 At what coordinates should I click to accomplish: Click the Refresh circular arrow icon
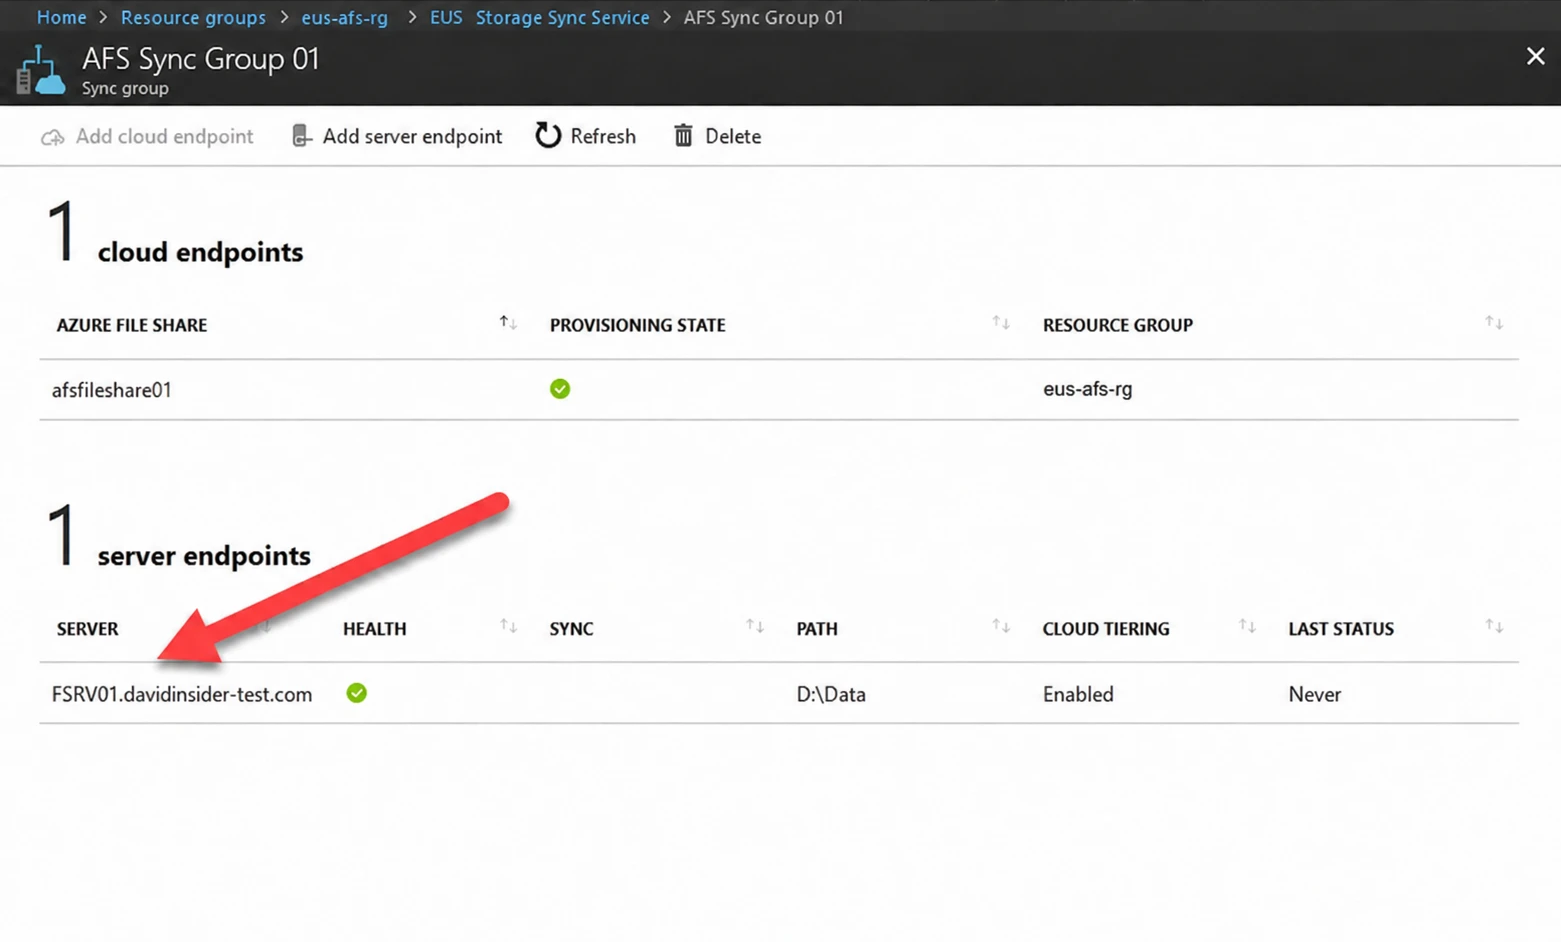tap(548, 135)
